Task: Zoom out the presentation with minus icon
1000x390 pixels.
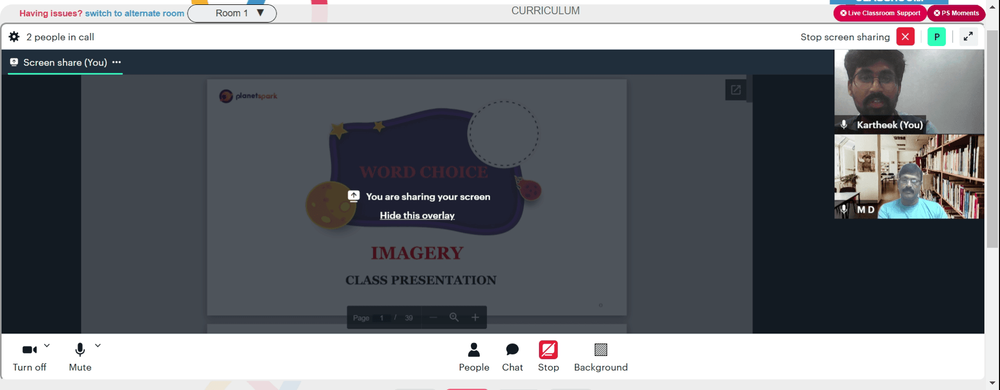Action: point(434,317)
